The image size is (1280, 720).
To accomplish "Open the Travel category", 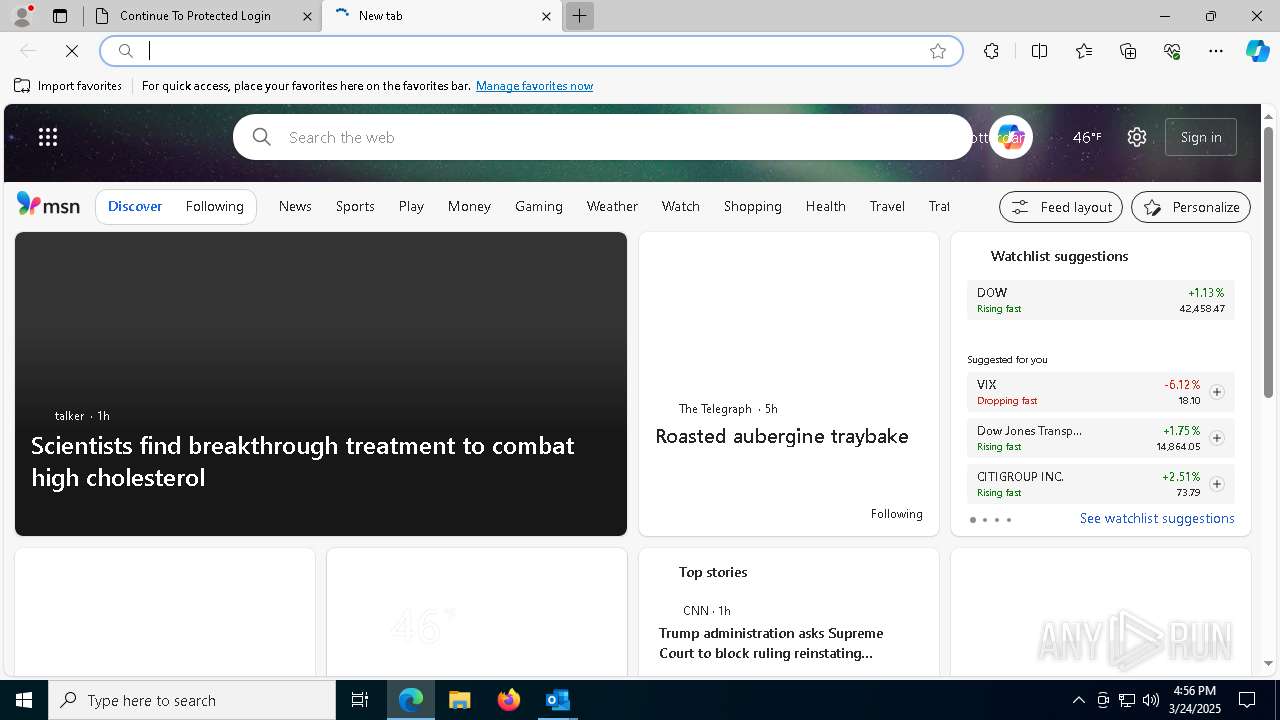I will point(887,206).
